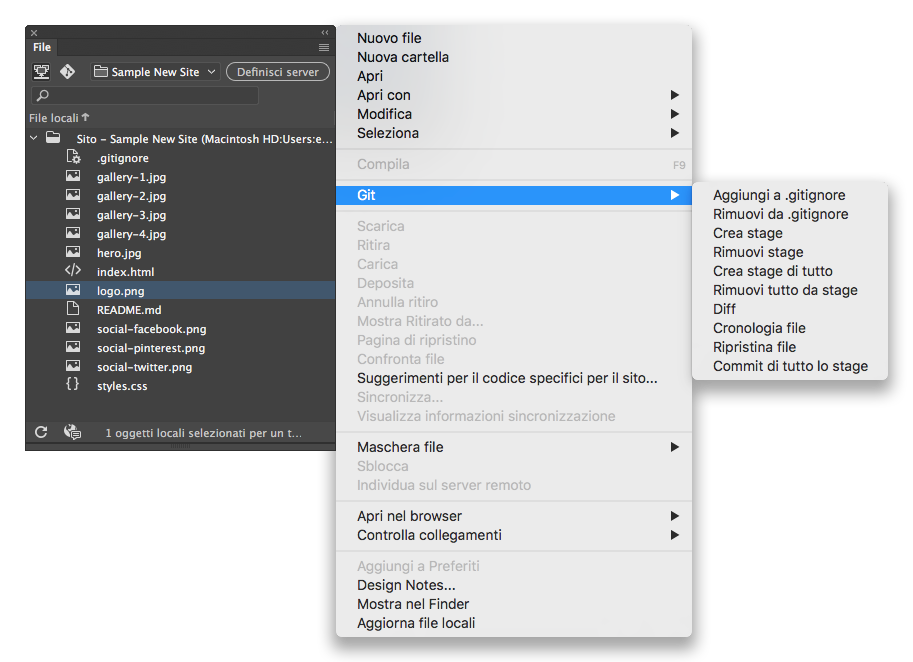Select hero.jpg in the file list
This screenshot has height=662, width=913.
(x=119, y=253)
